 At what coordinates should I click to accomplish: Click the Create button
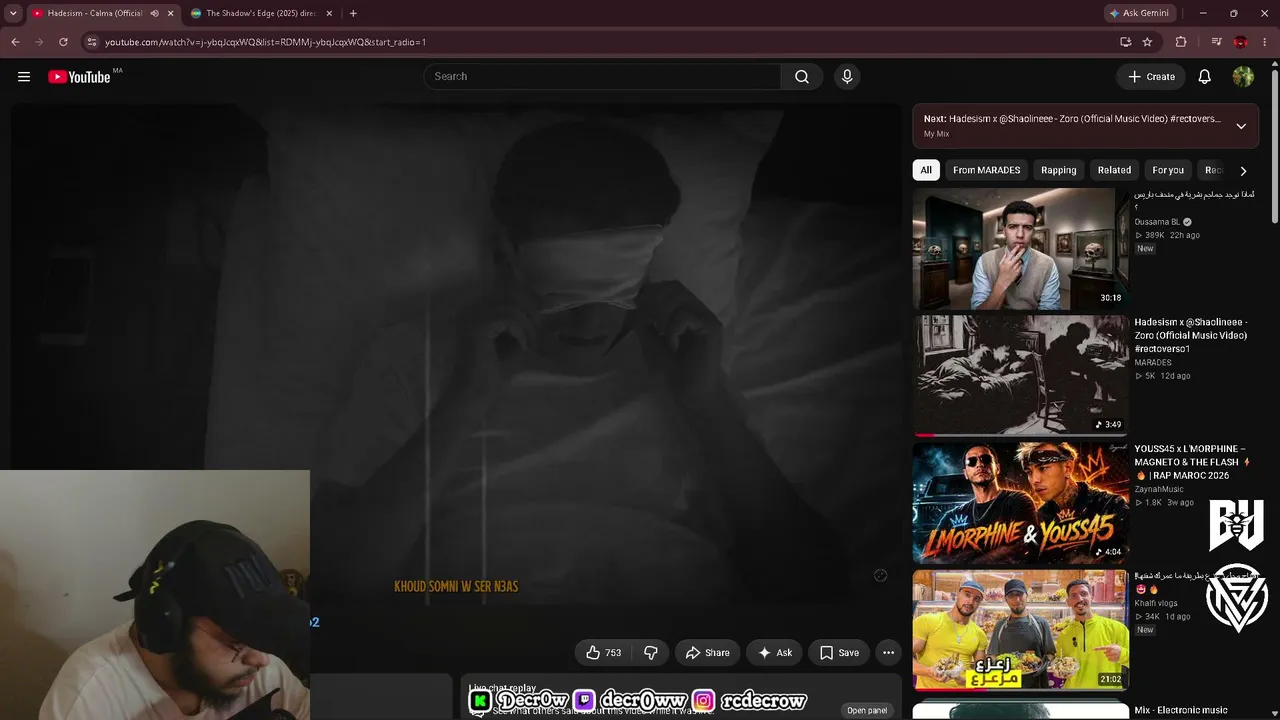tap(1151, 77)
